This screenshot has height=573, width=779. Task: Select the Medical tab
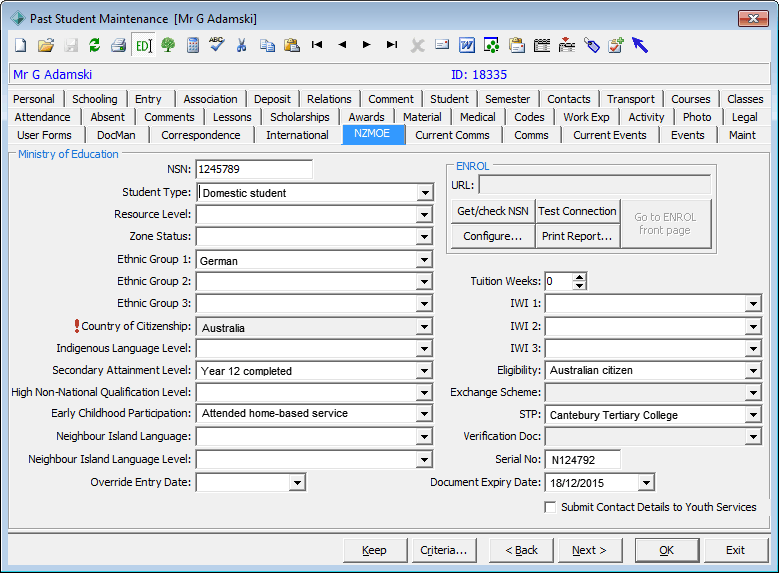pyautogui.click(x=477, y=117)
